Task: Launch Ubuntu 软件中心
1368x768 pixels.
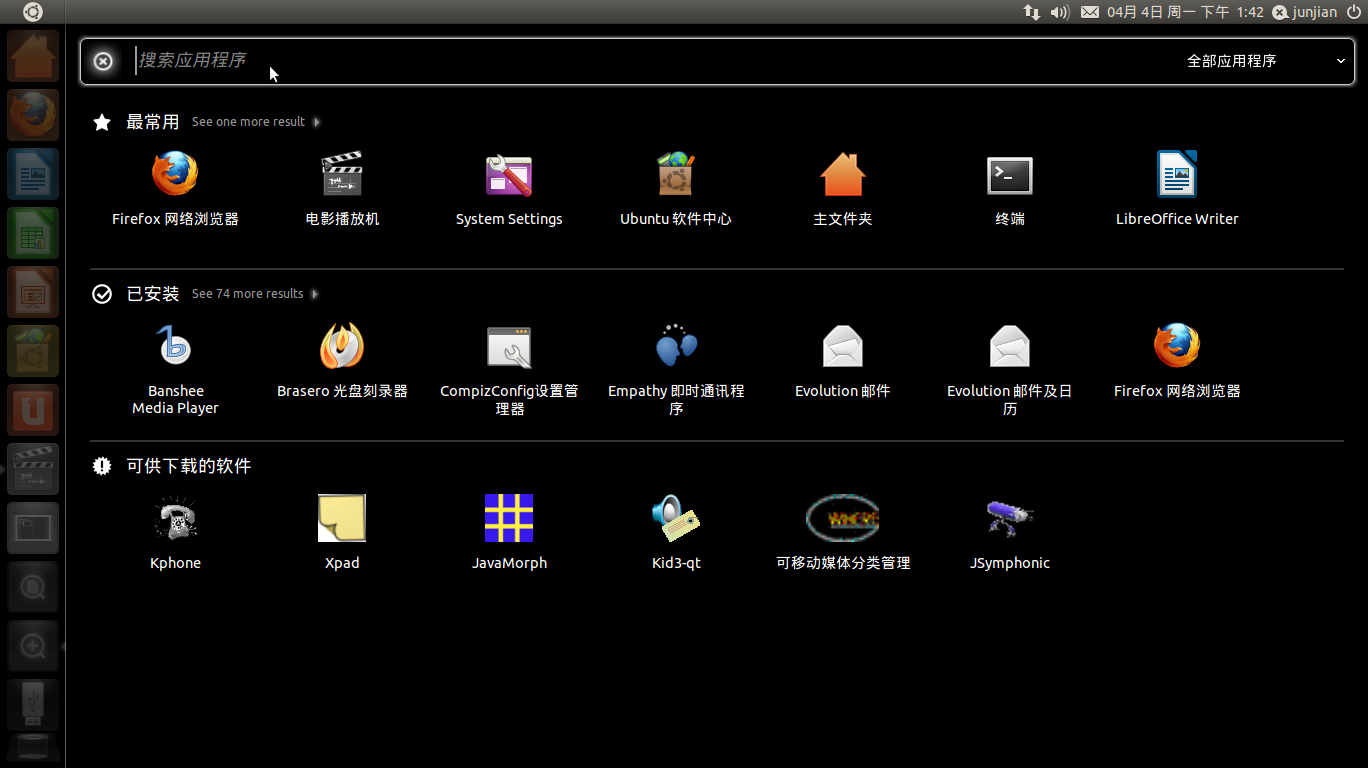Action: (676, 189)
